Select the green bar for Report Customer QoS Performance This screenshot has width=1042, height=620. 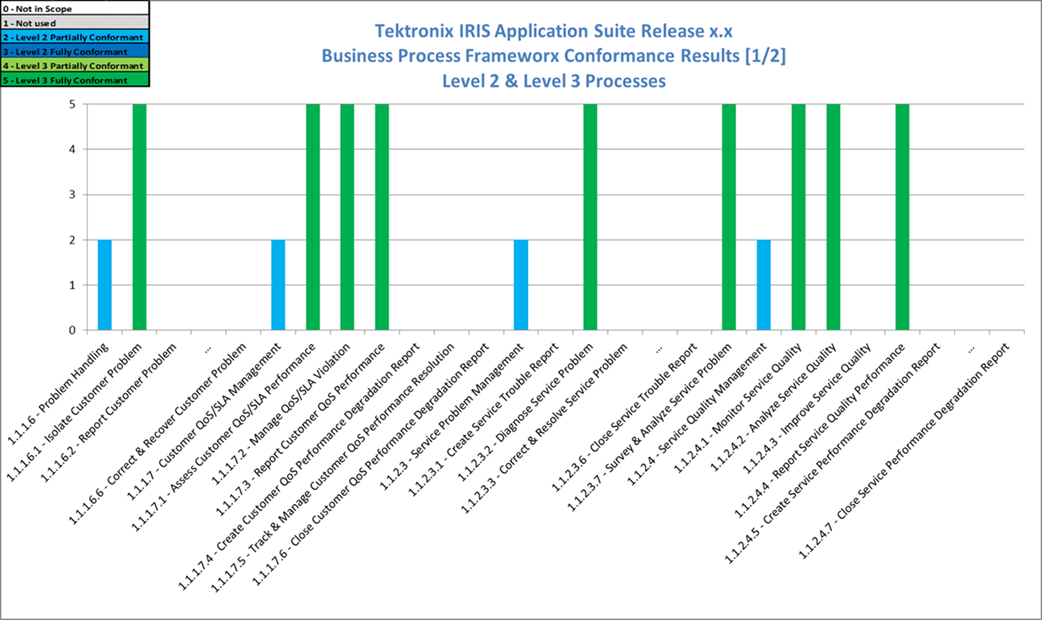(x=382, y=217)
